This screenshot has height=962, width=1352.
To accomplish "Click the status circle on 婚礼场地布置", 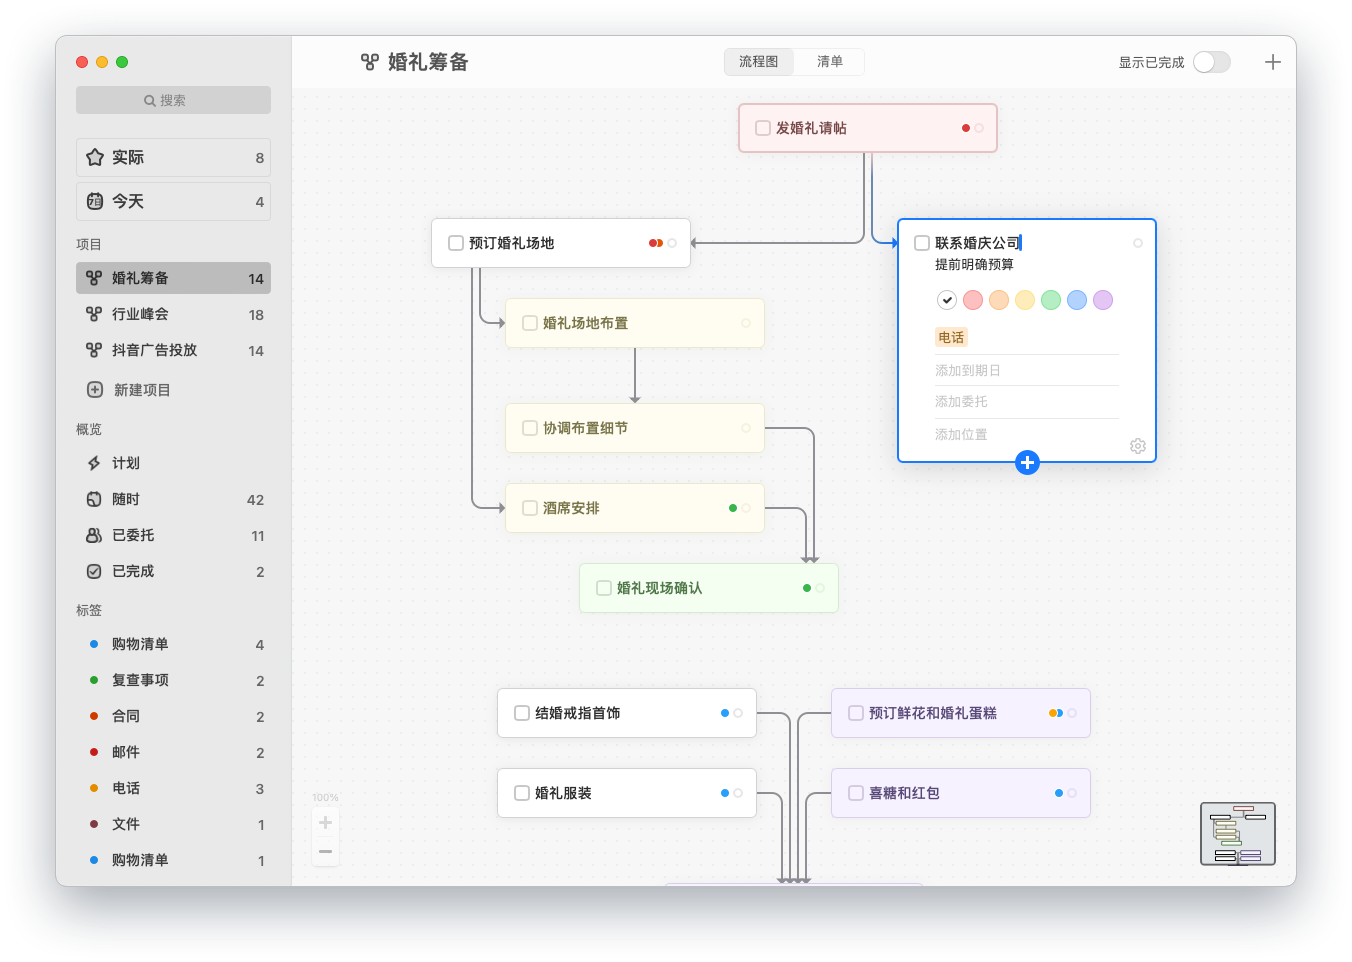I will tap(746, 323).
